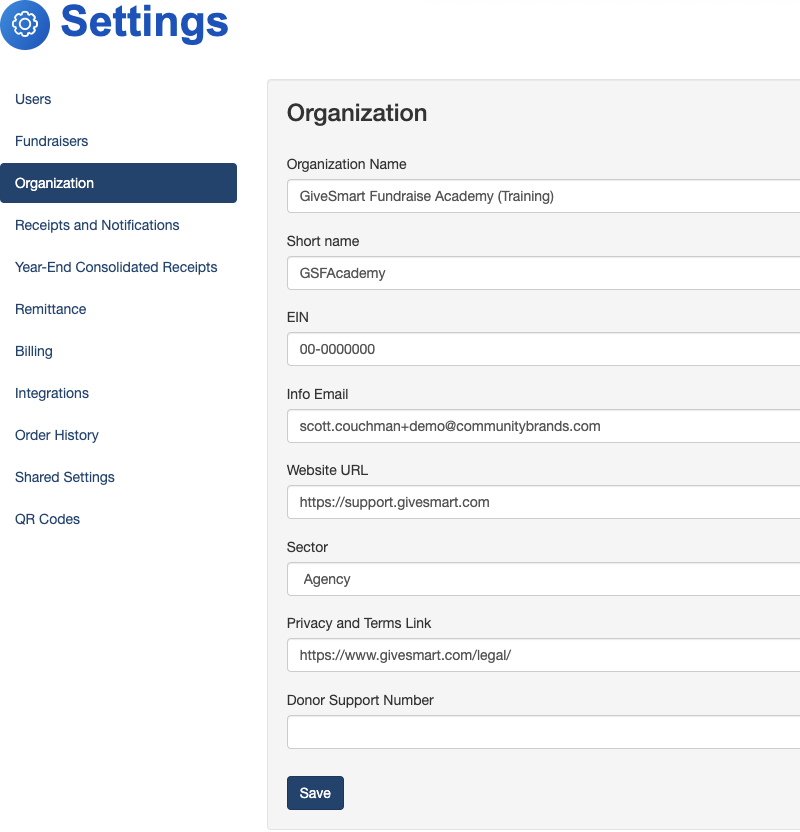
Task: Click the "Info Email" label
Action: [317, 394]
